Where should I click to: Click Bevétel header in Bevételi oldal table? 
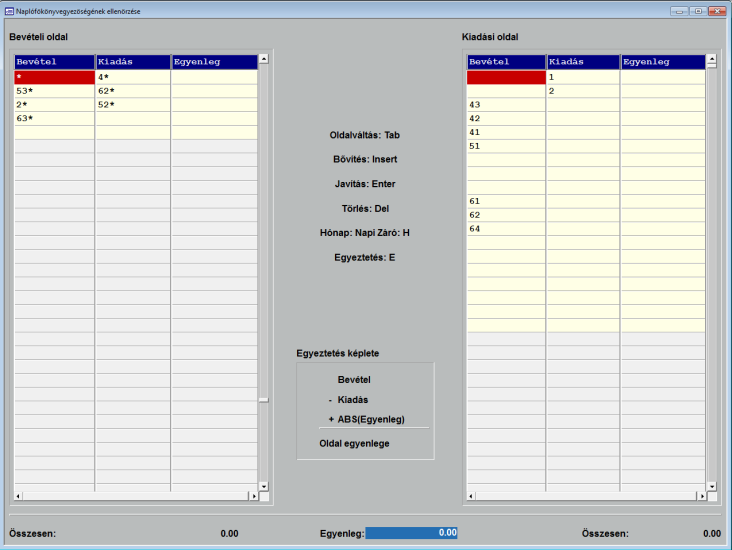pyautogui.click(x=55, y=62)
